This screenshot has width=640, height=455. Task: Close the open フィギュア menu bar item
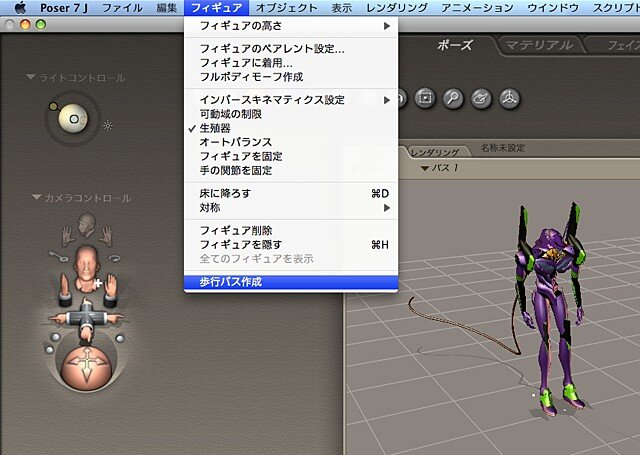pos(216,8)
